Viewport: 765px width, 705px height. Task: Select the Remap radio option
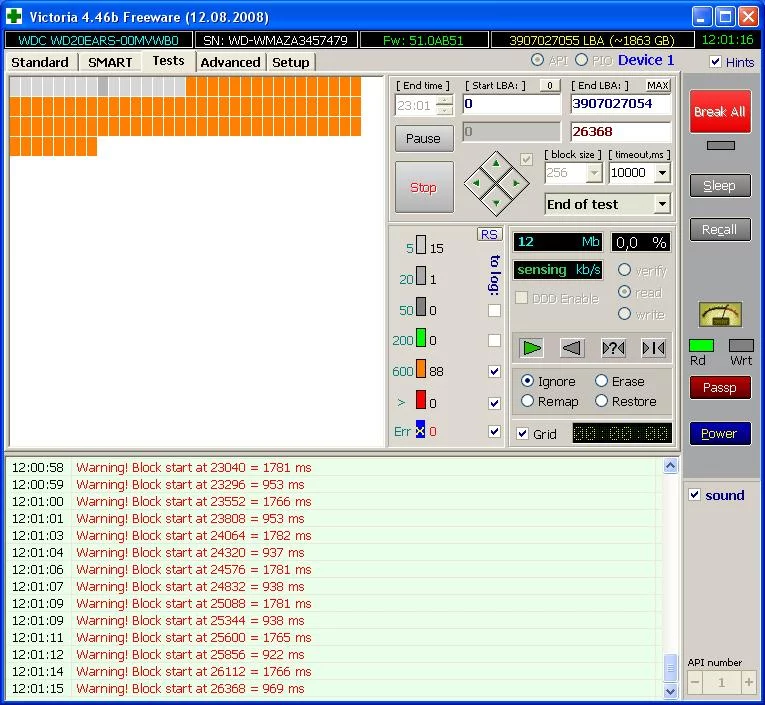click(x=528, y=401)
